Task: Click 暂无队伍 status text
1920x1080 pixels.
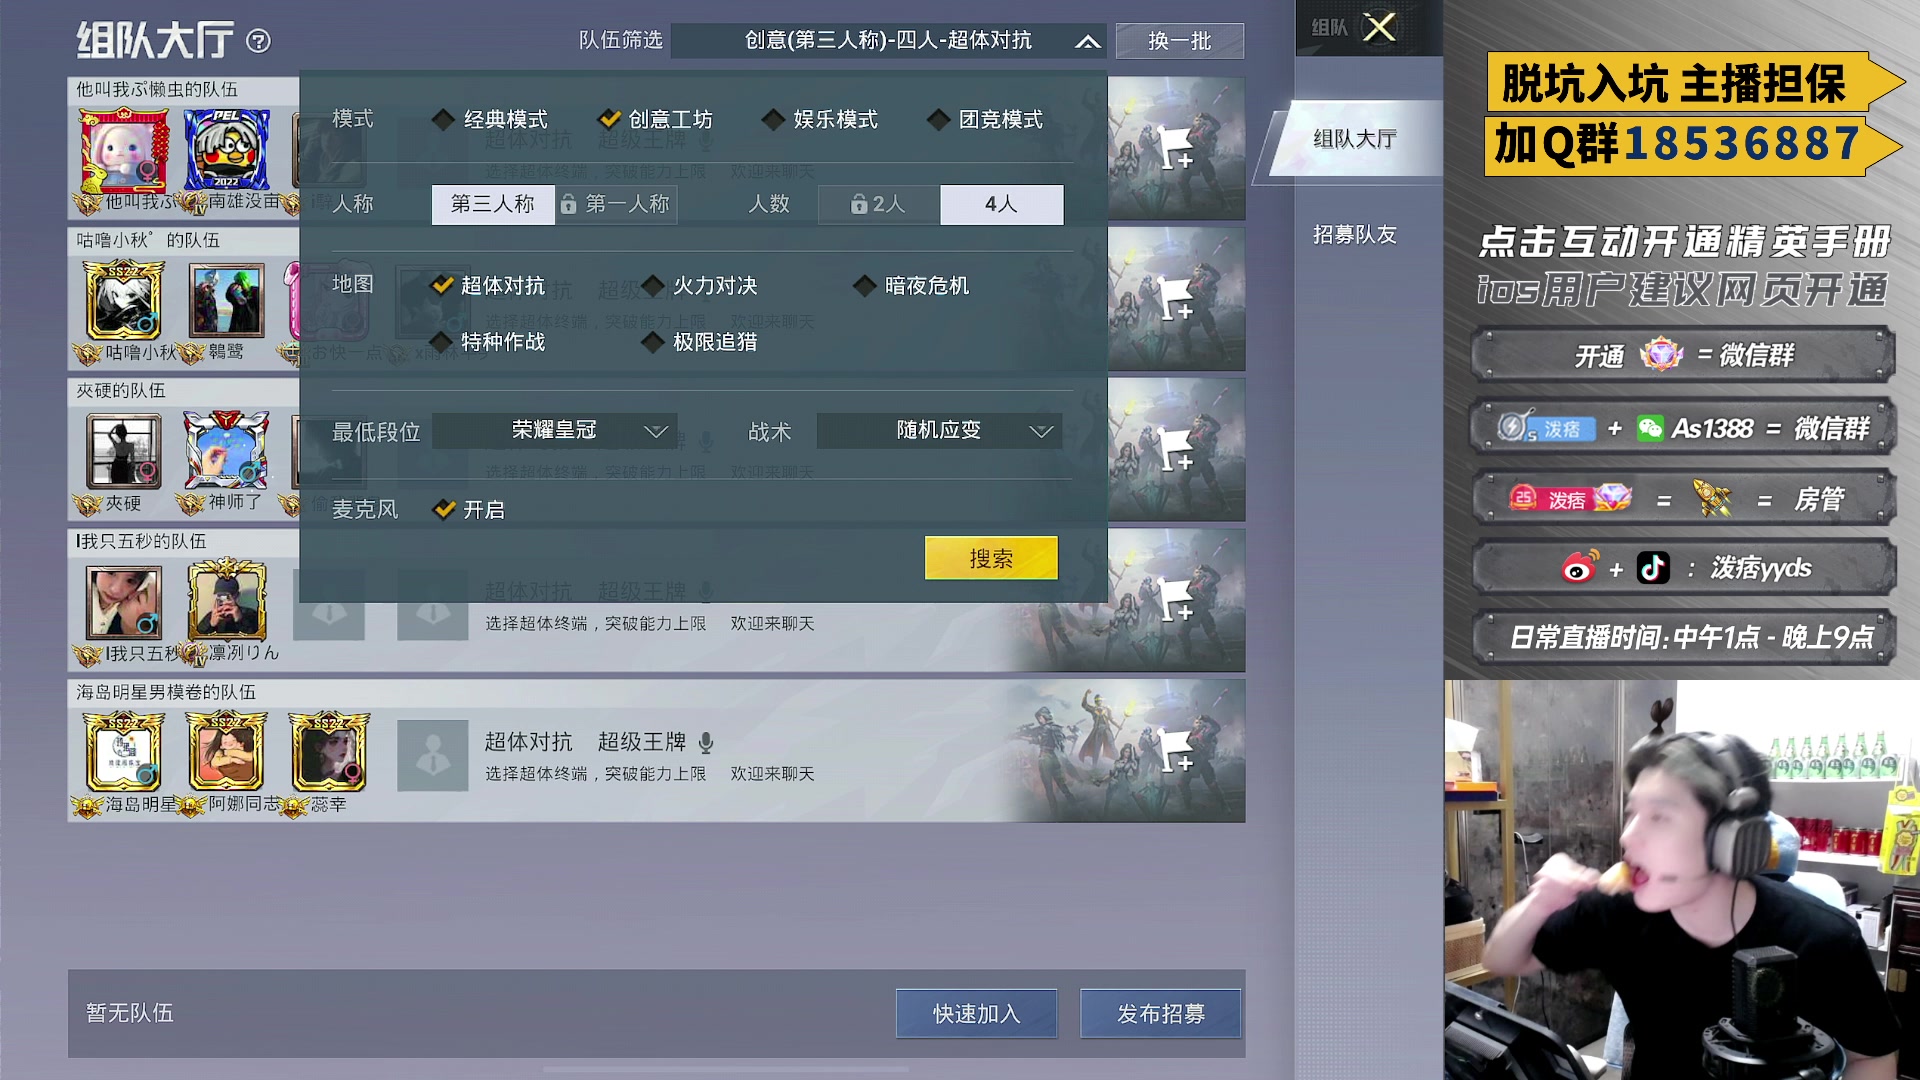Action: (x=130, y=1014)
